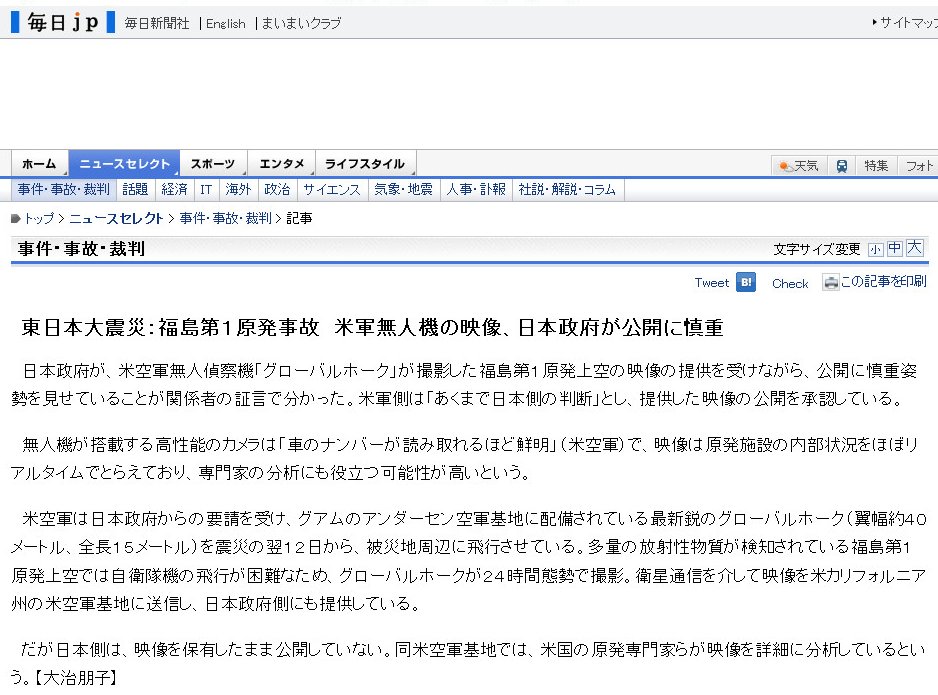Screen dimensions: 938x695
Task: Click the この記事を印刷 print link
Action: [x=883, y=281]
